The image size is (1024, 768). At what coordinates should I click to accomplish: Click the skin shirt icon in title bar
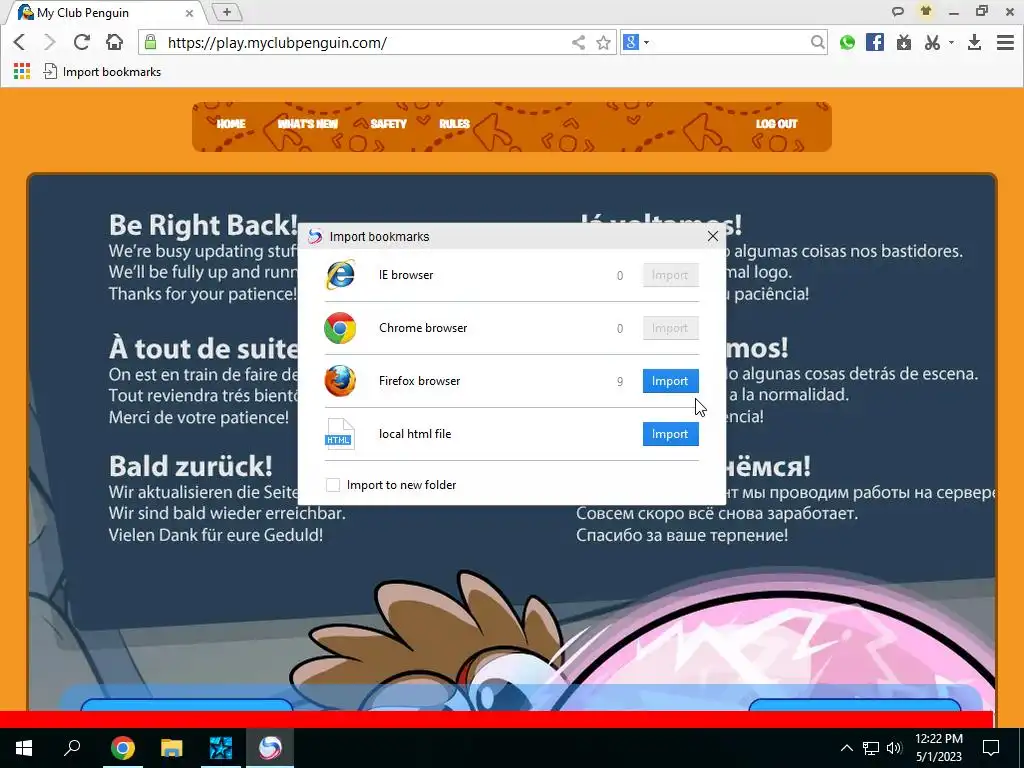925,11
